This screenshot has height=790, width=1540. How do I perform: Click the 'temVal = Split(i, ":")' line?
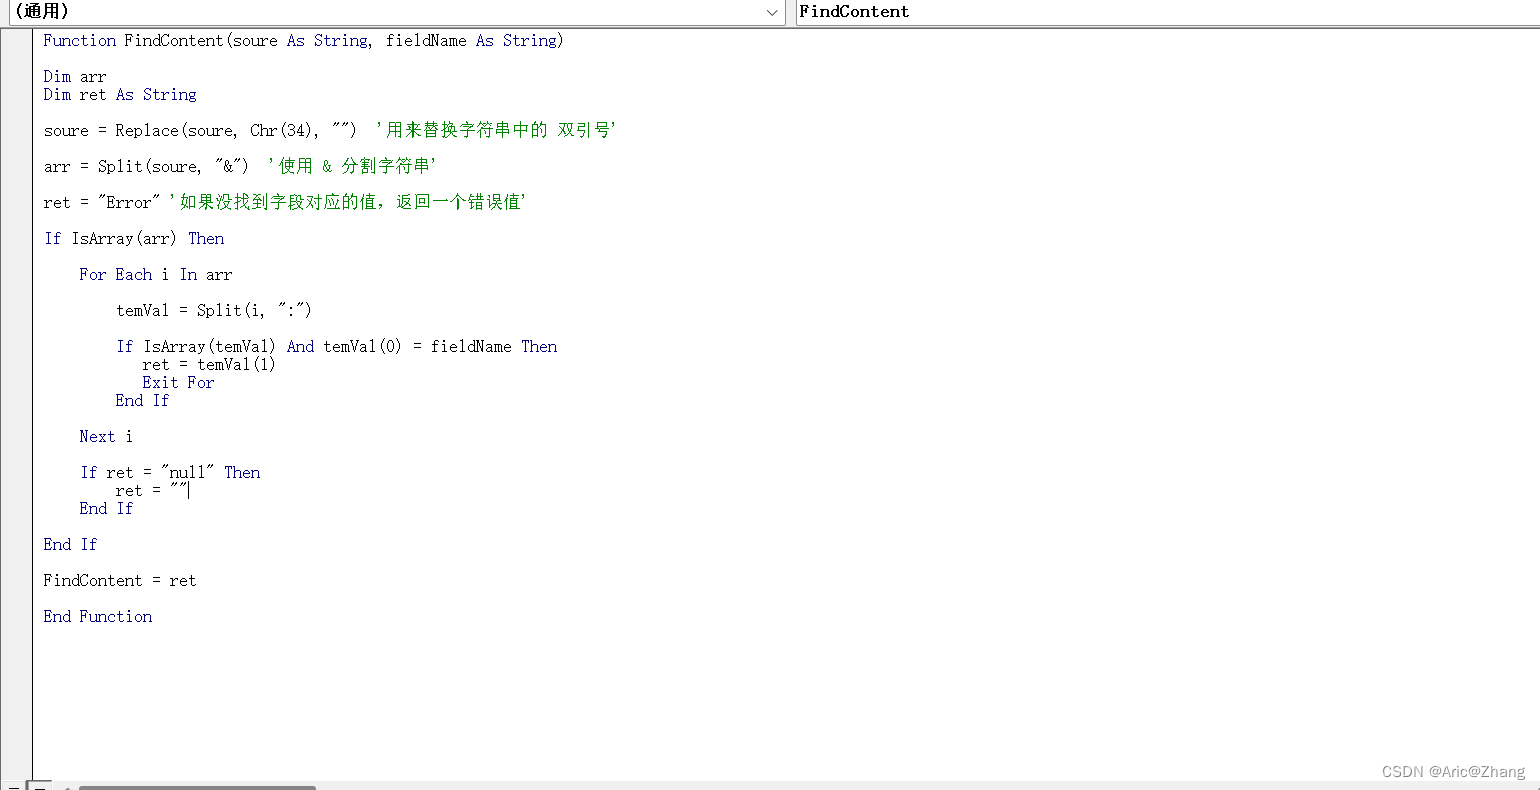[214, 310]
